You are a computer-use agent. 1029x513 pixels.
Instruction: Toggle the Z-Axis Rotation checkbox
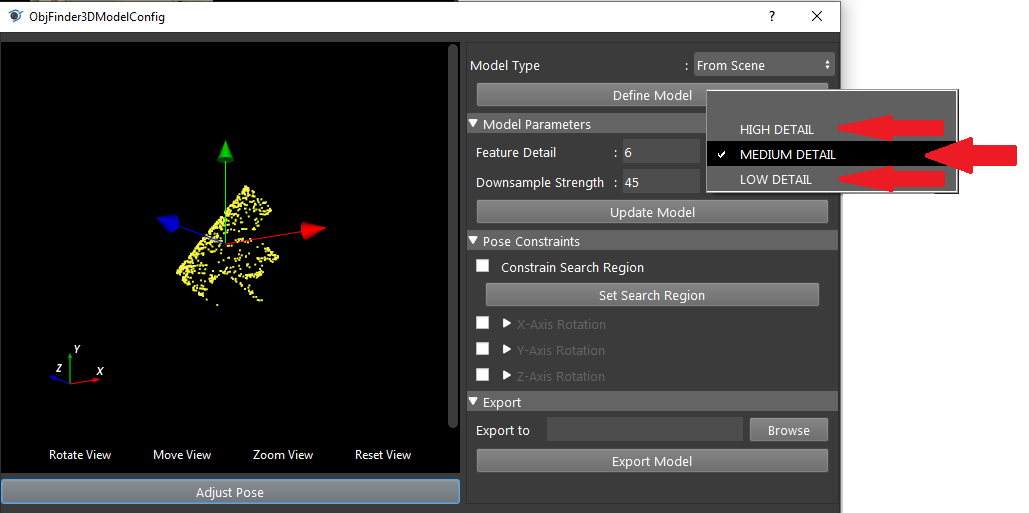coord(483,375)
